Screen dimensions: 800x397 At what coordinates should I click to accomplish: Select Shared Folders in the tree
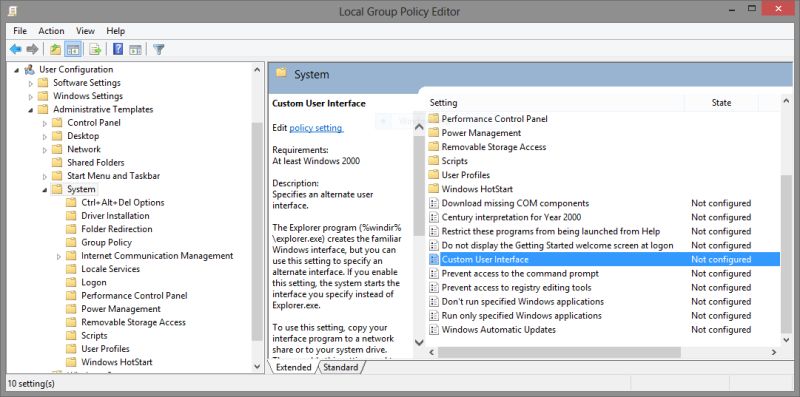coord(95,162)
